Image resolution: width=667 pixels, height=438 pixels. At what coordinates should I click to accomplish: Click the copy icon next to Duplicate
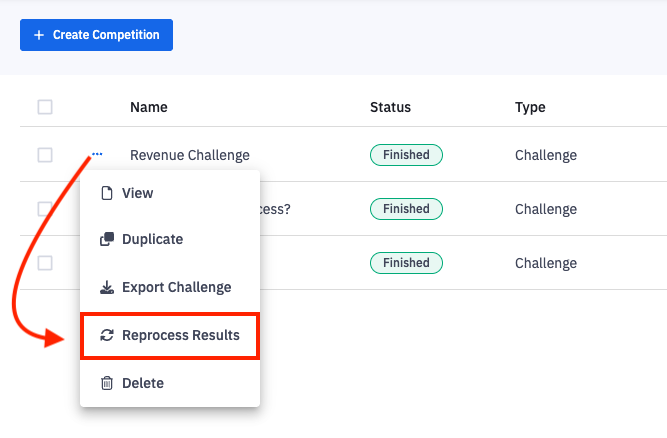click(107, 240)
